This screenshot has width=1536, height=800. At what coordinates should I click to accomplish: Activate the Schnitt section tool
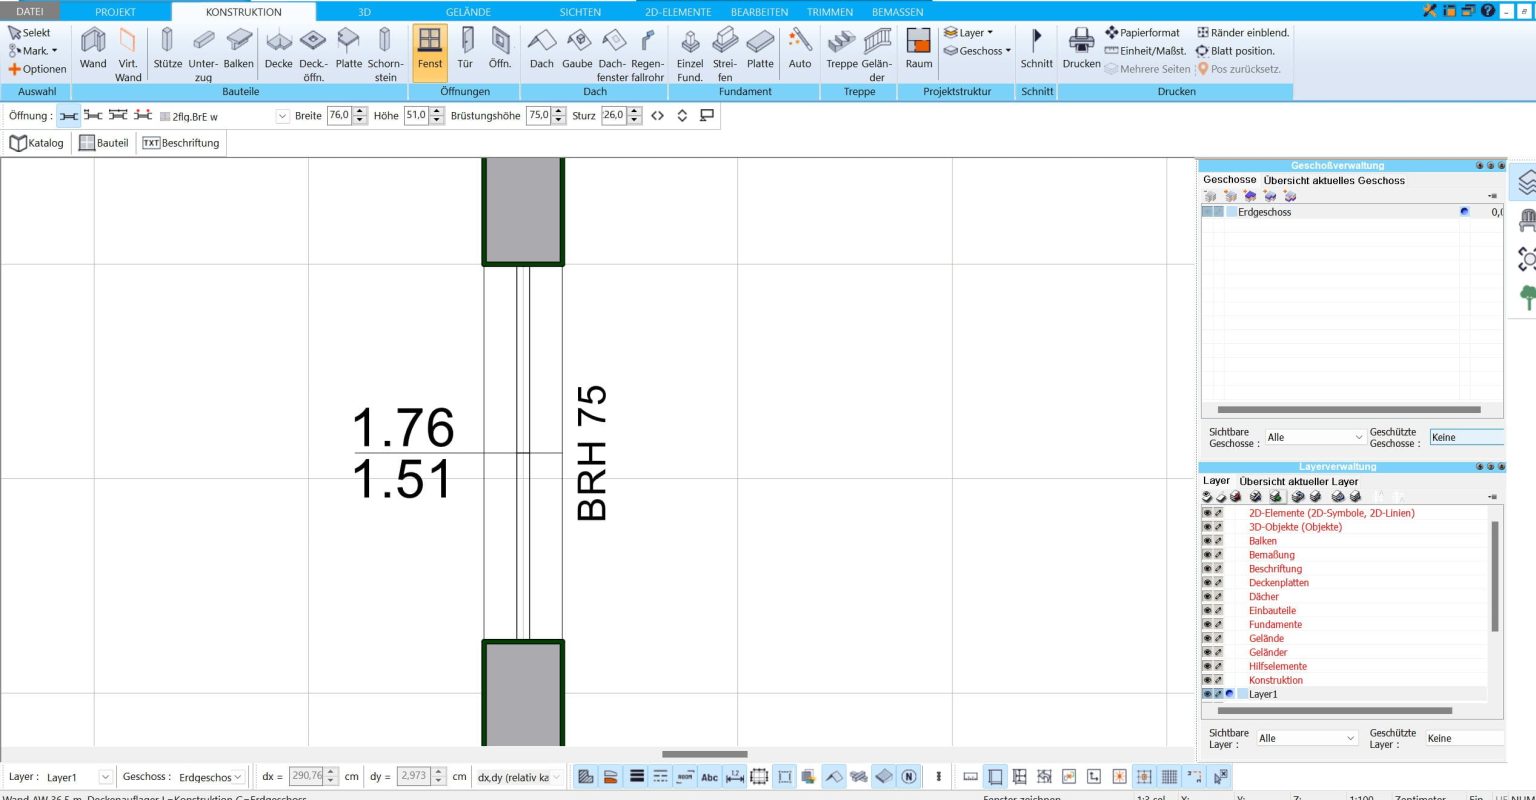[1037, 50]
